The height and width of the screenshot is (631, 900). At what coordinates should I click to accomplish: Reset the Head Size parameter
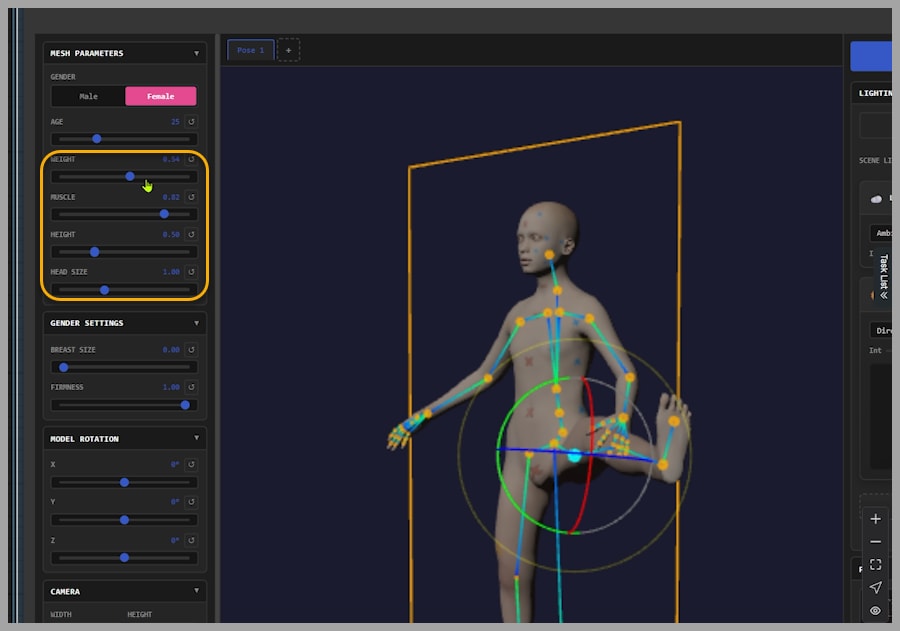191,272
